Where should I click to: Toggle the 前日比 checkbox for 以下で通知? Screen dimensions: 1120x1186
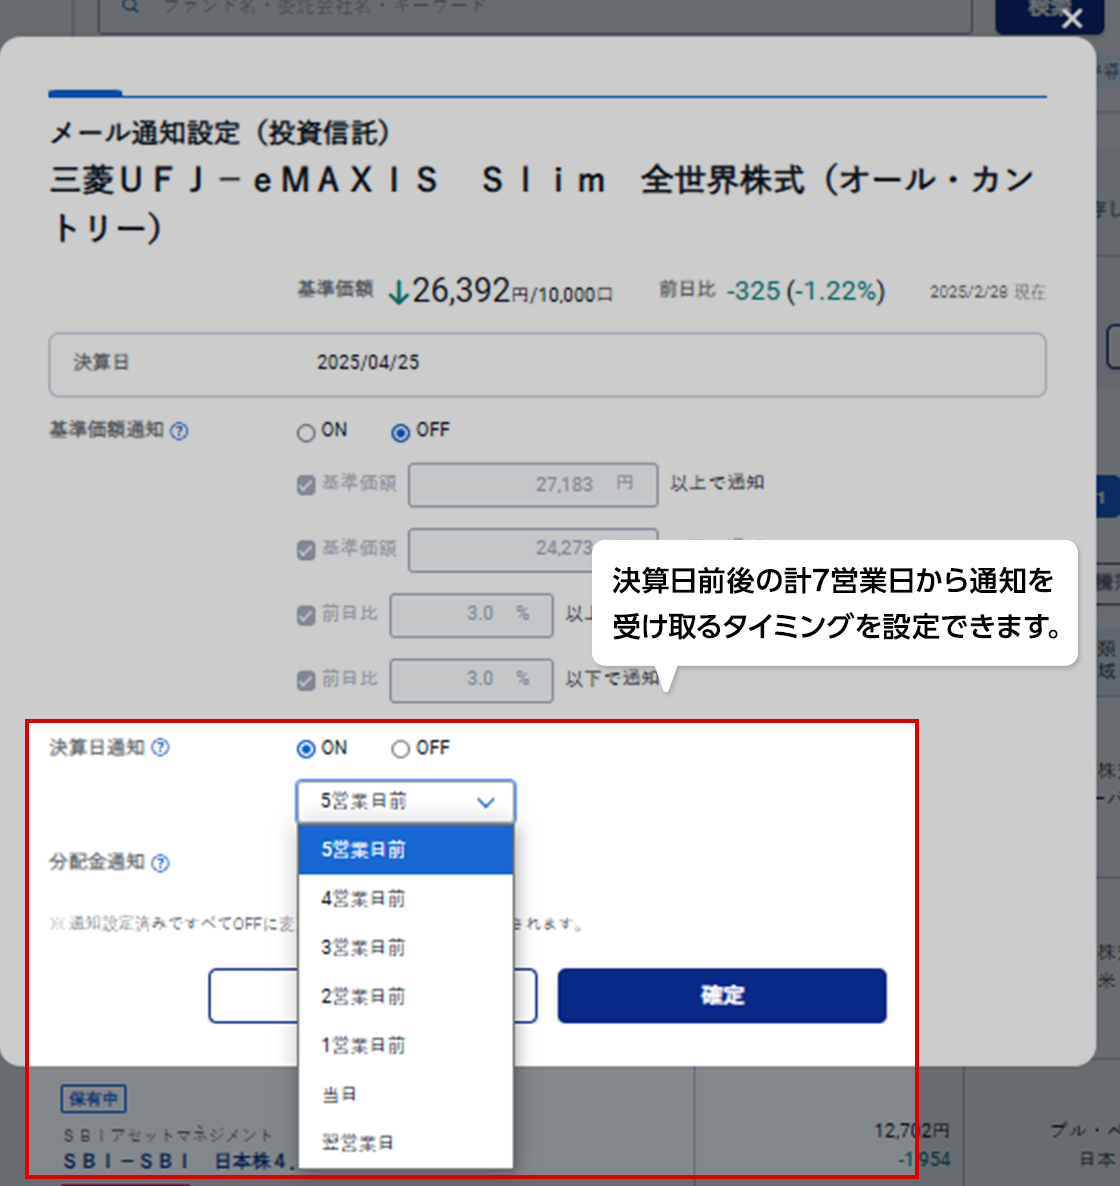pos(306,681)
